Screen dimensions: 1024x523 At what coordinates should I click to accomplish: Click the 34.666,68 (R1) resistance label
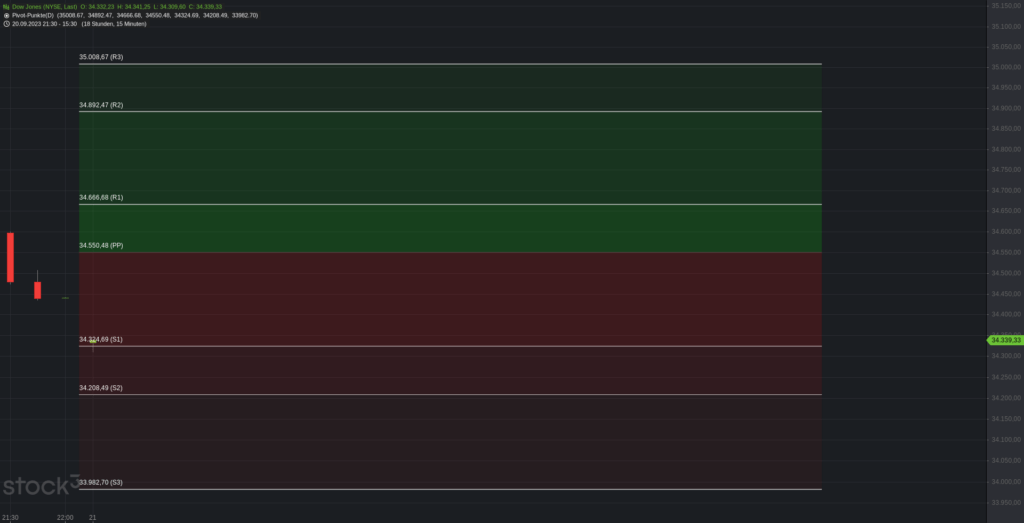pyautogui.click(x=101, y=197)
